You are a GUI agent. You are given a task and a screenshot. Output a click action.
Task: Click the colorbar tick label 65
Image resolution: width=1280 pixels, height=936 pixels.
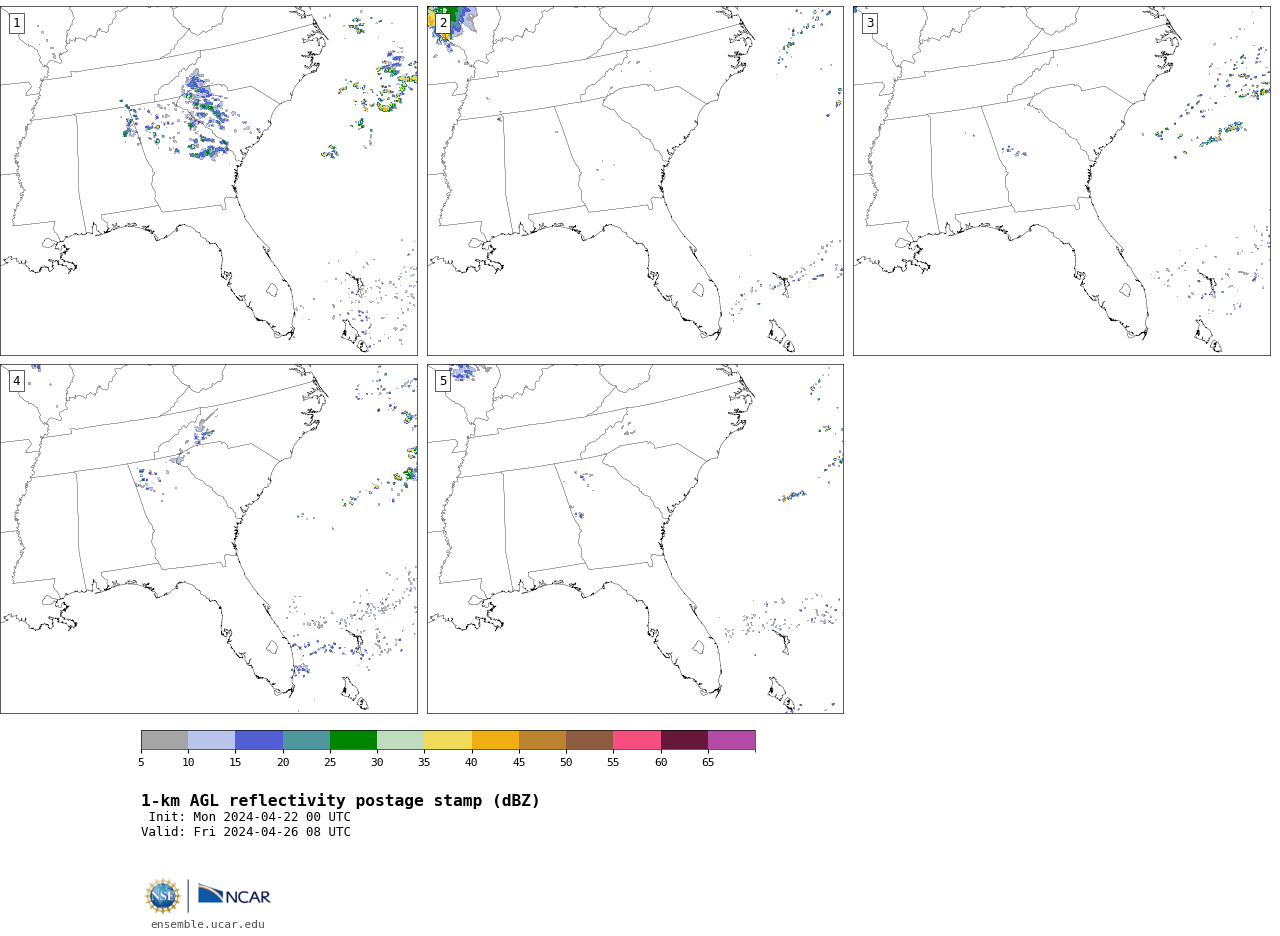click(708, 763)
